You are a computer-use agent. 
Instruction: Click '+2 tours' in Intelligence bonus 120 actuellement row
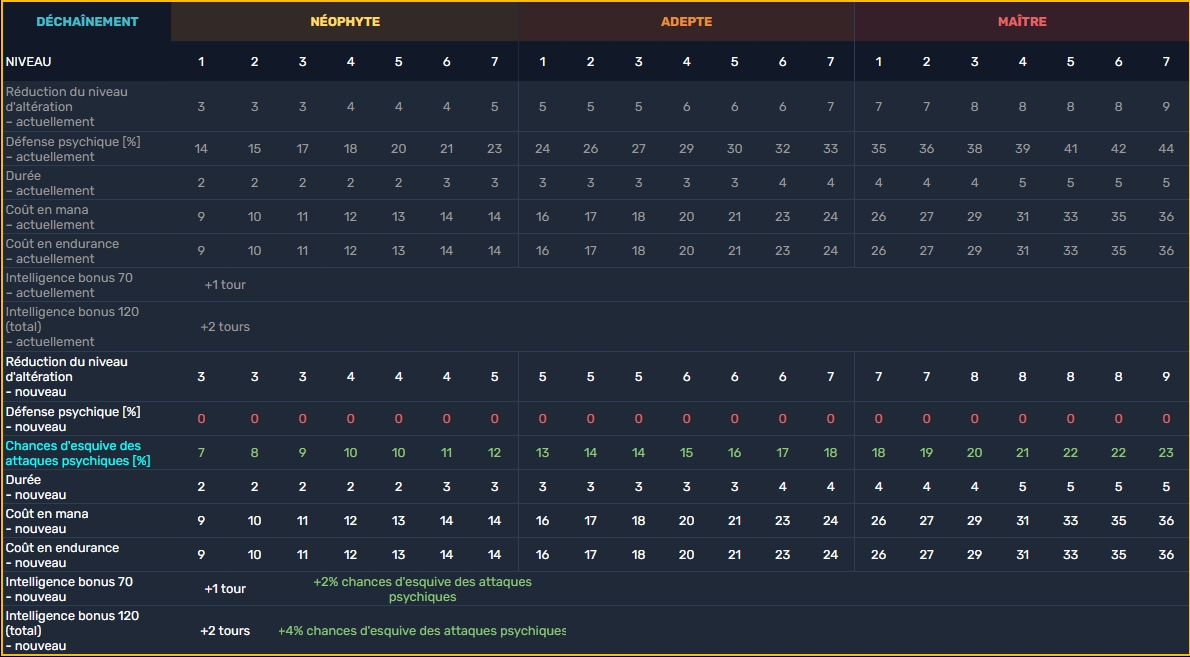pos(225,327)
